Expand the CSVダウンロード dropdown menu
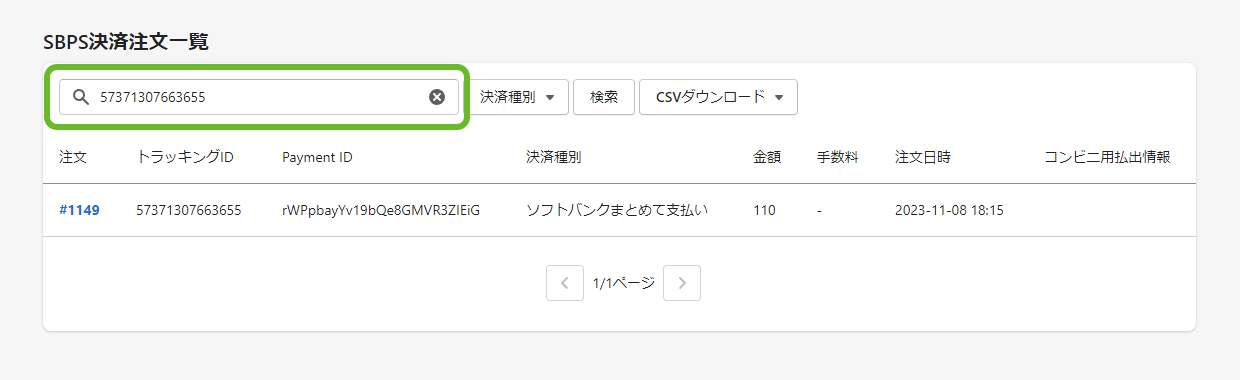 [x=718, y=97]
